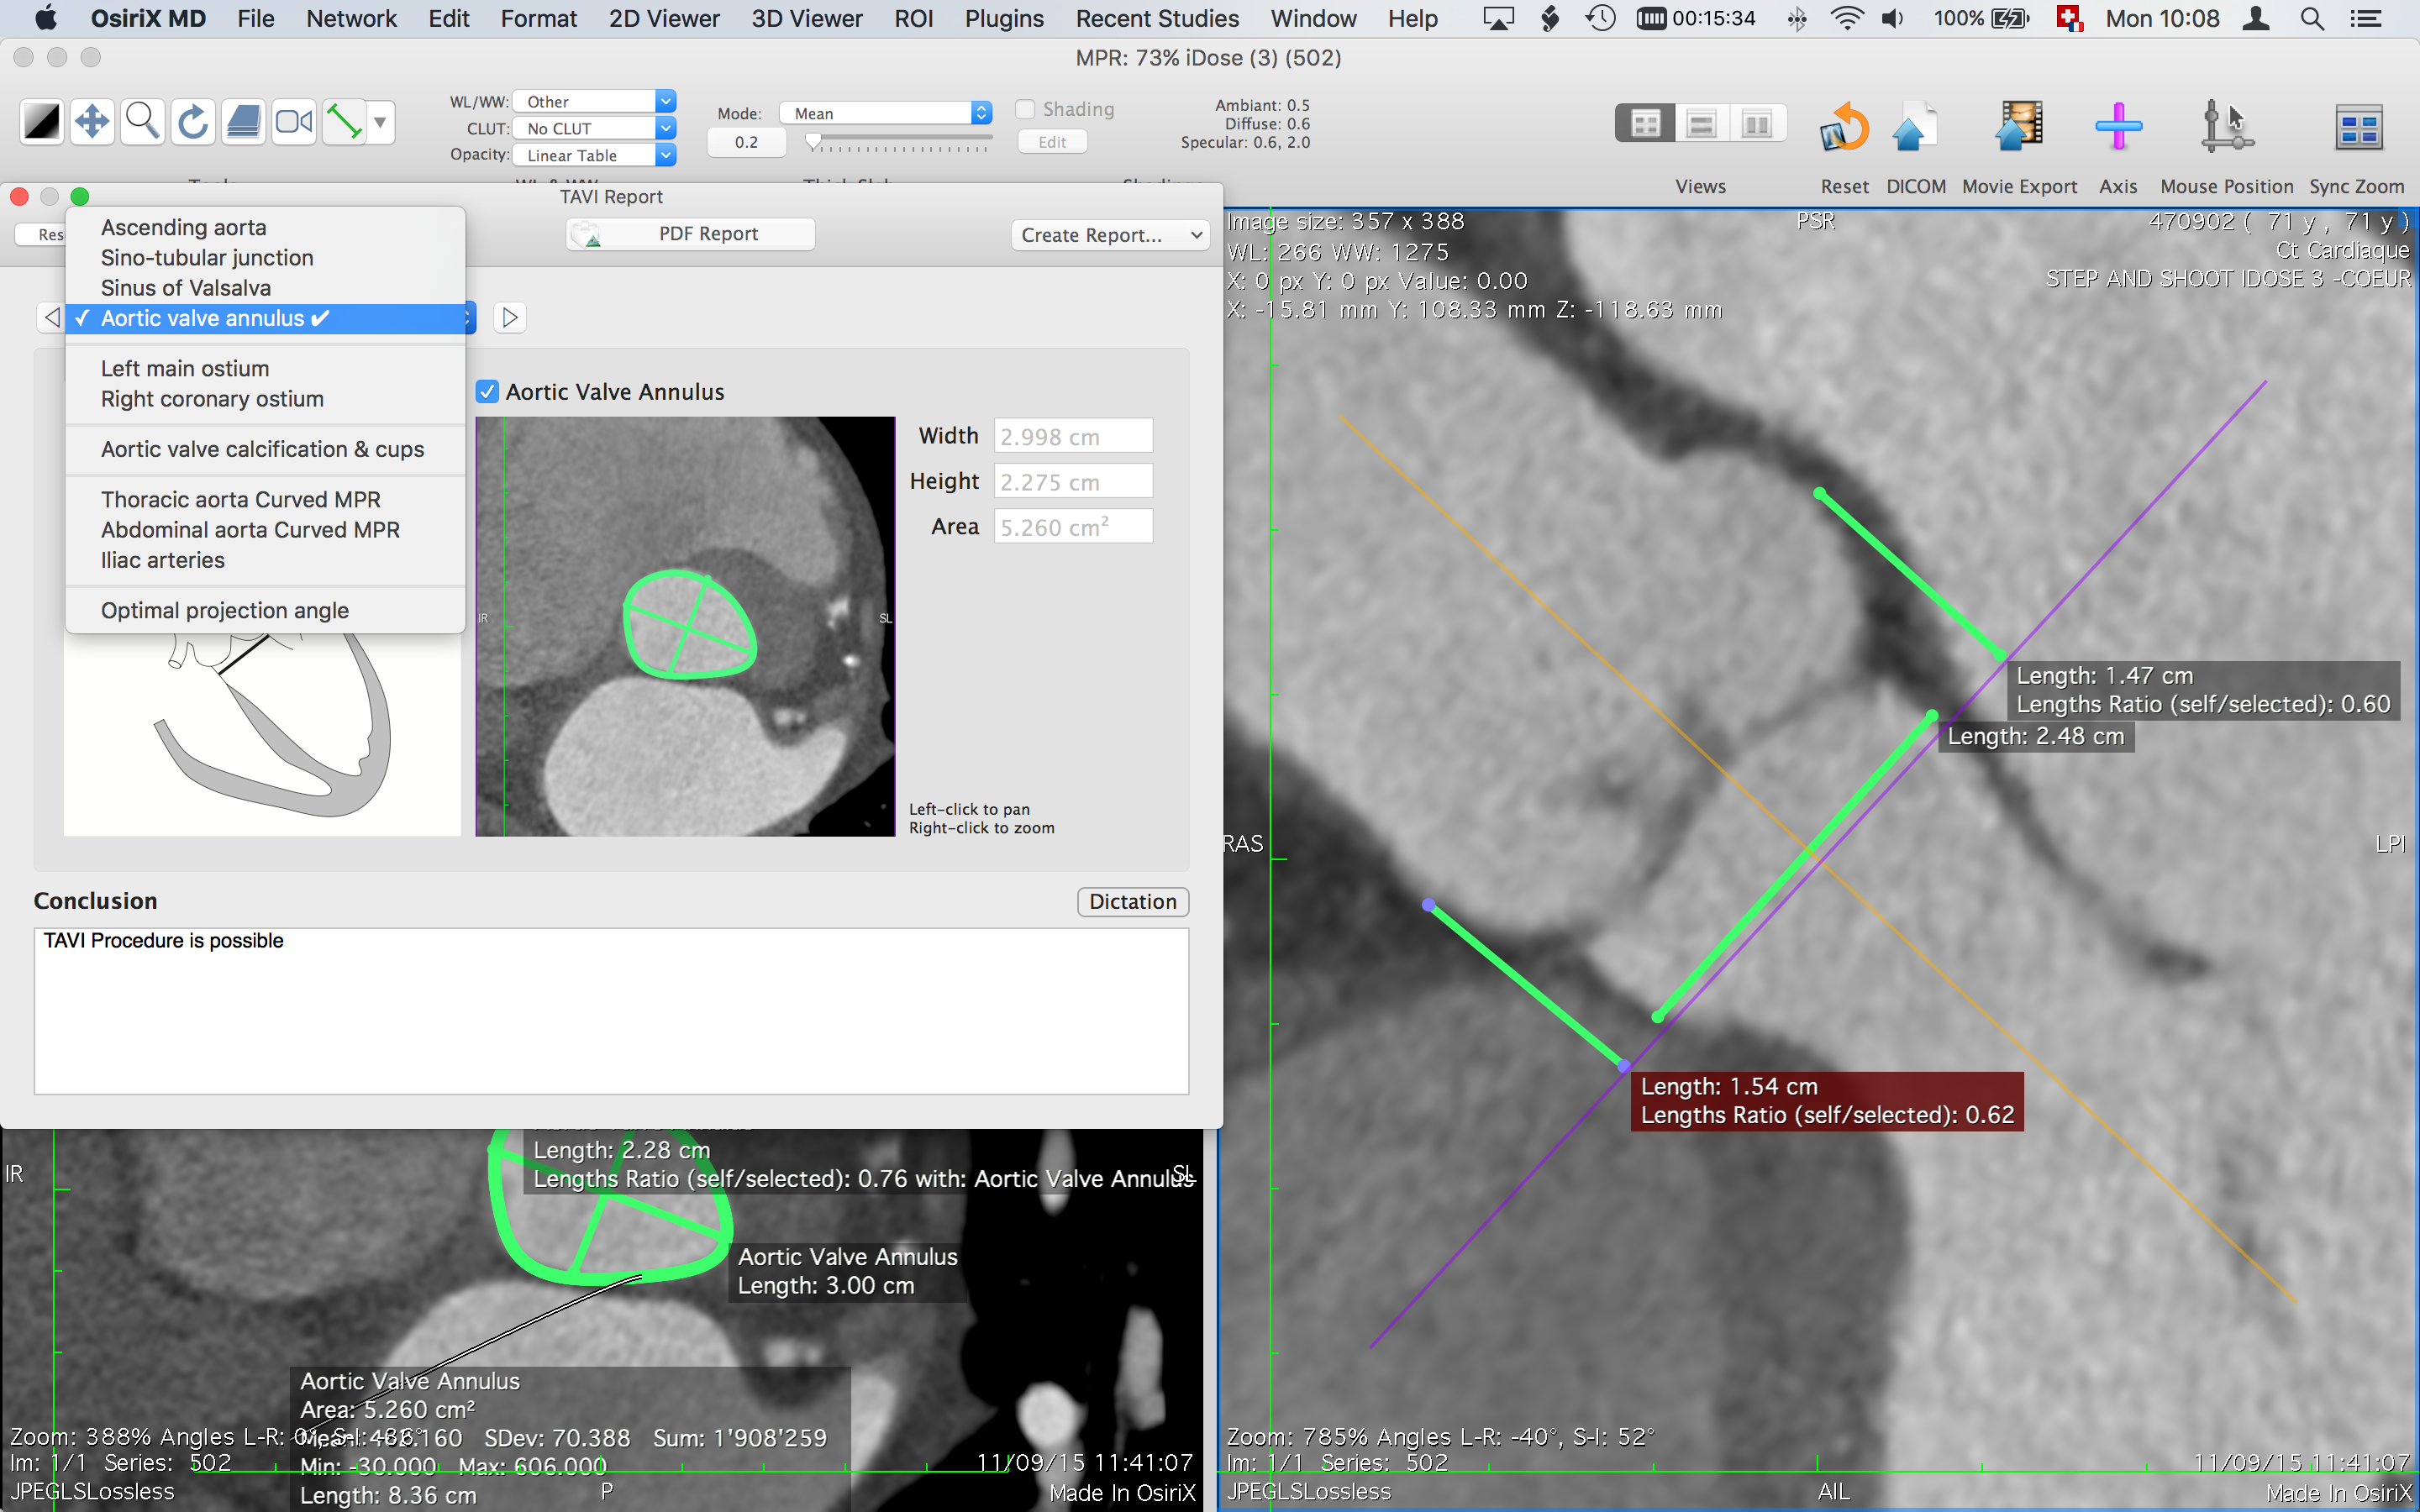Open the ROI menu
Viewport: 2420px width, 1512px height.
[x=913, y=19]
